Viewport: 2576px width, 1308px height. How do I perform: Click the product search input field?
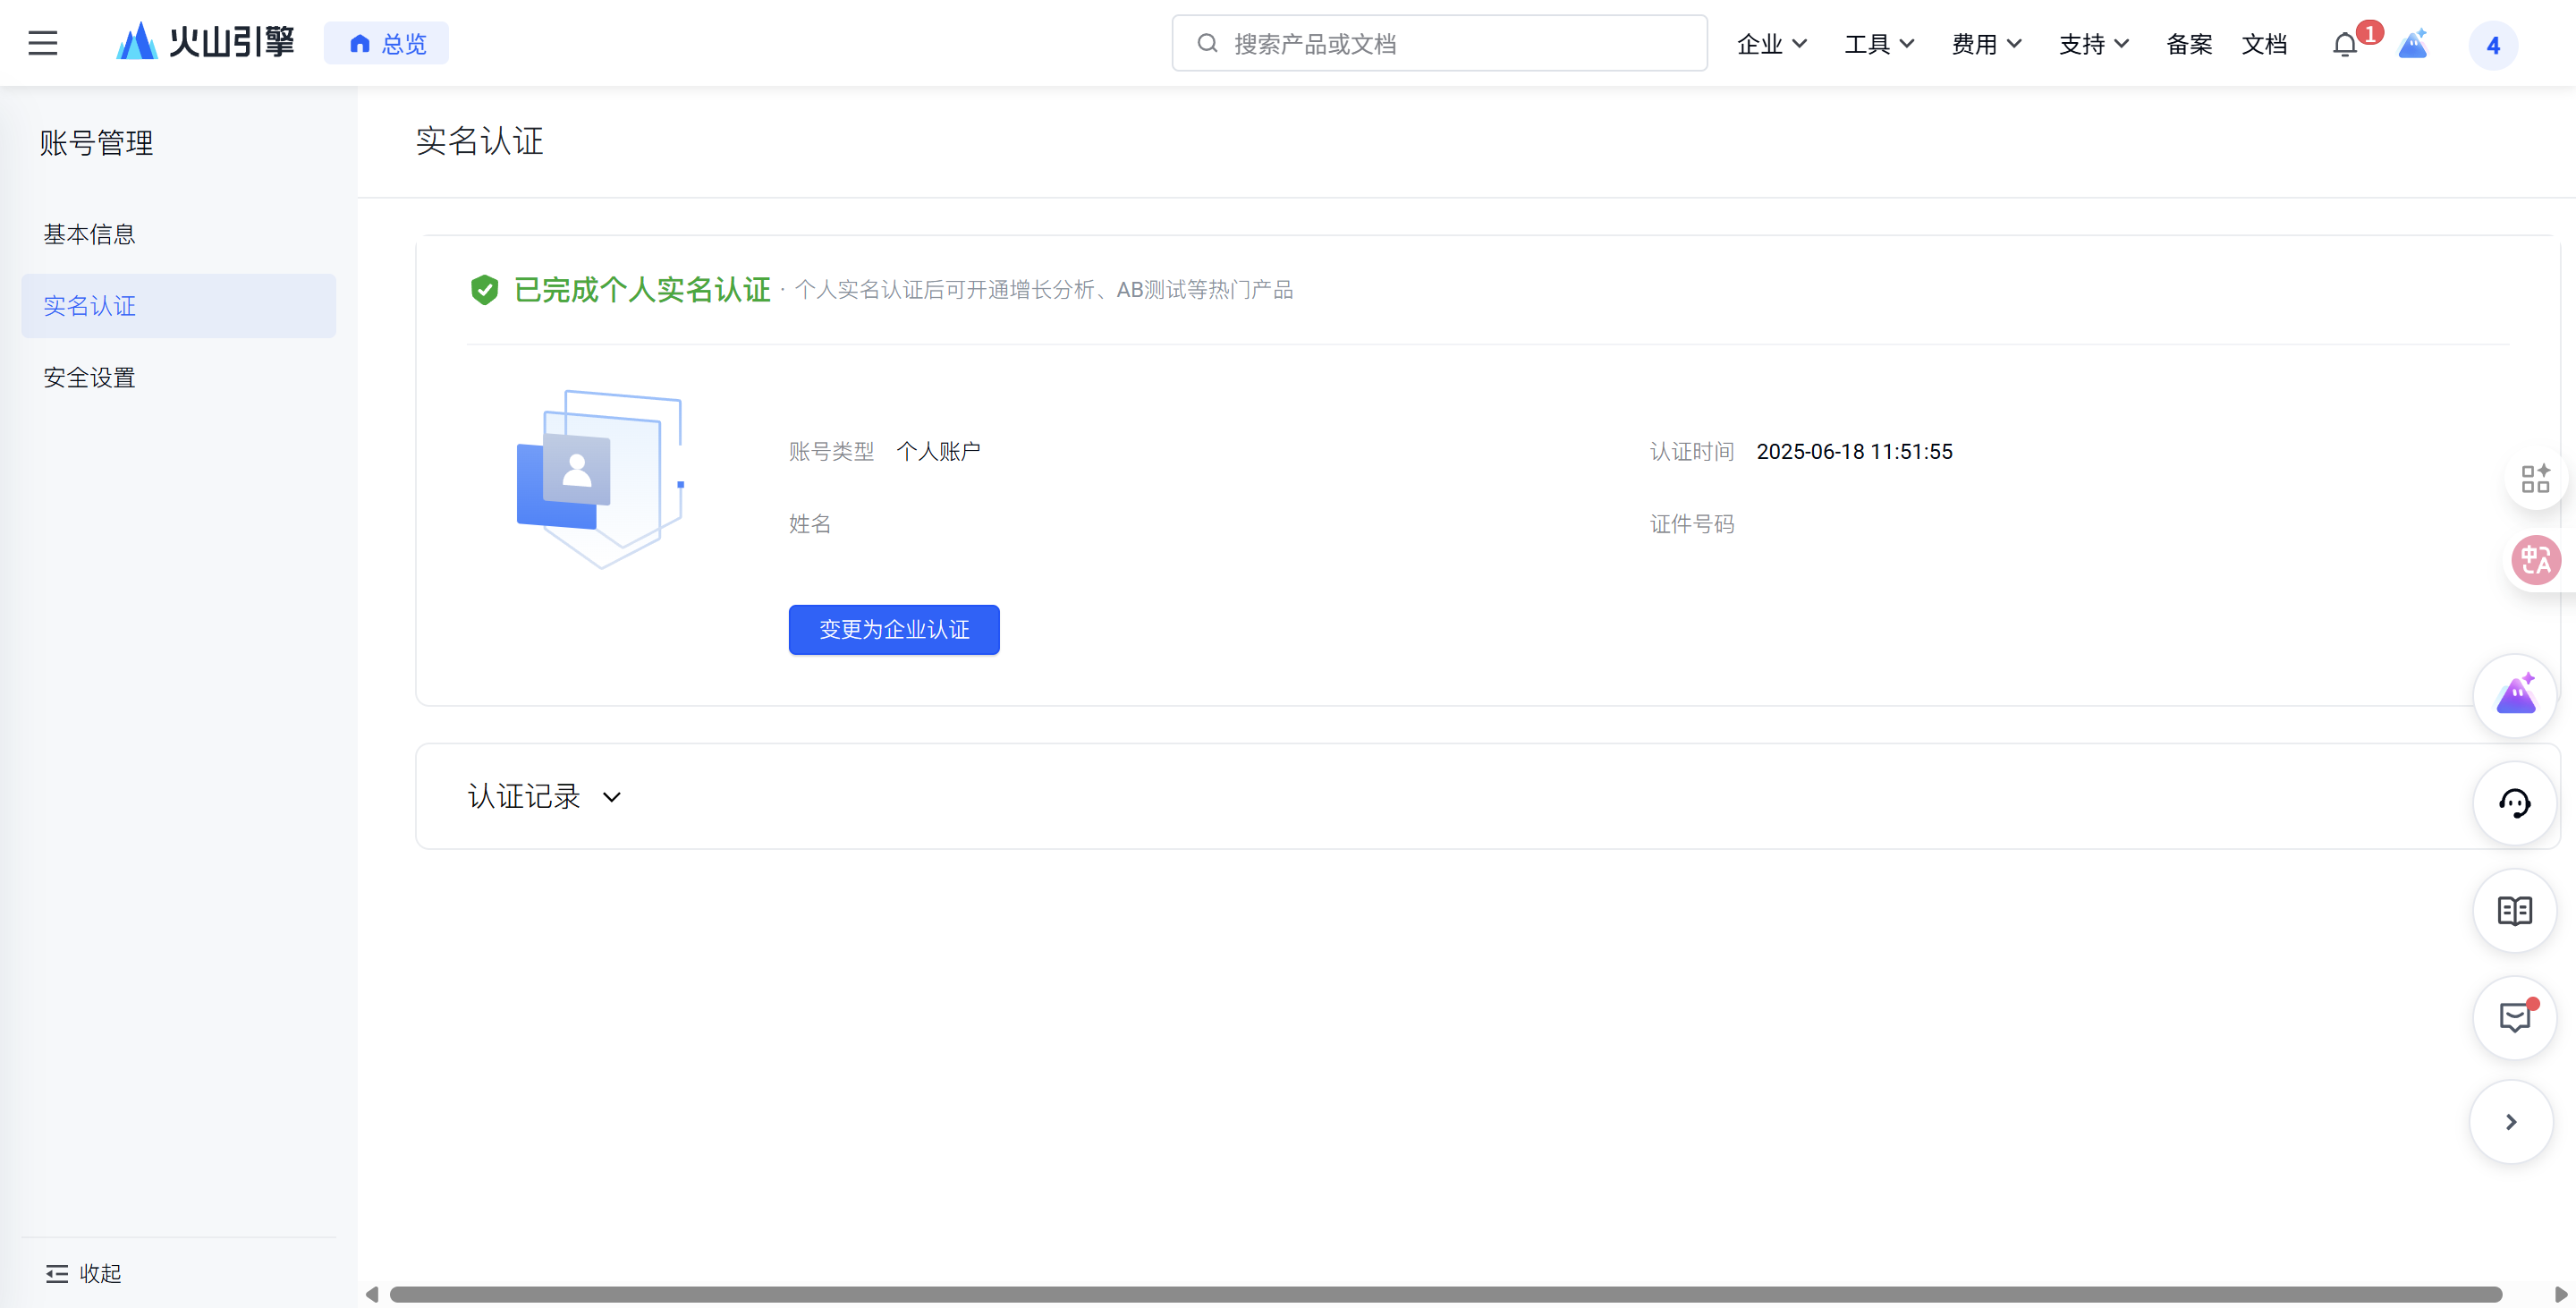pyautogui.click(x=1440, y=43)
